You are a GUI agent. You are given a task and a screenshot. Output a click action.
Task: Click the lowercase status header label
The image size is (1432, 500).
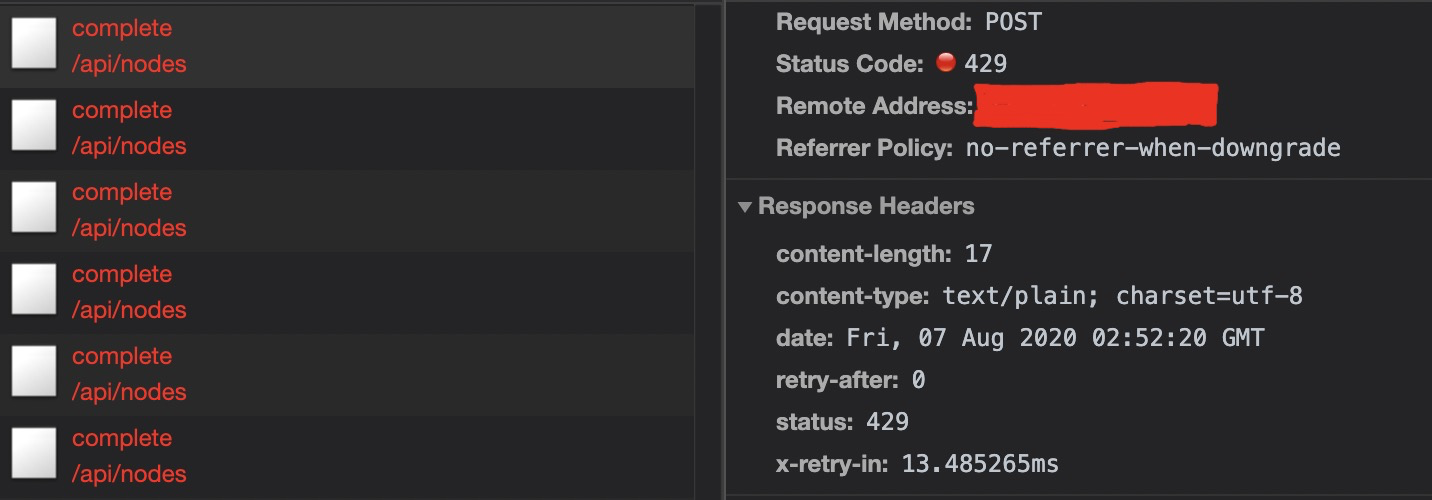pyautogui.click(x=809, y=422)
